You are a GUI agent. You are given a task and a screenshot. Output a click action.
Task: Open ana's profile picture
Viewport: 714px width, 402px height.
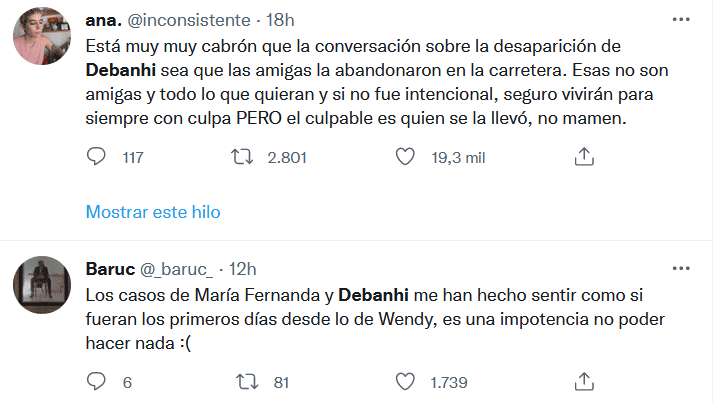(41, 40)
